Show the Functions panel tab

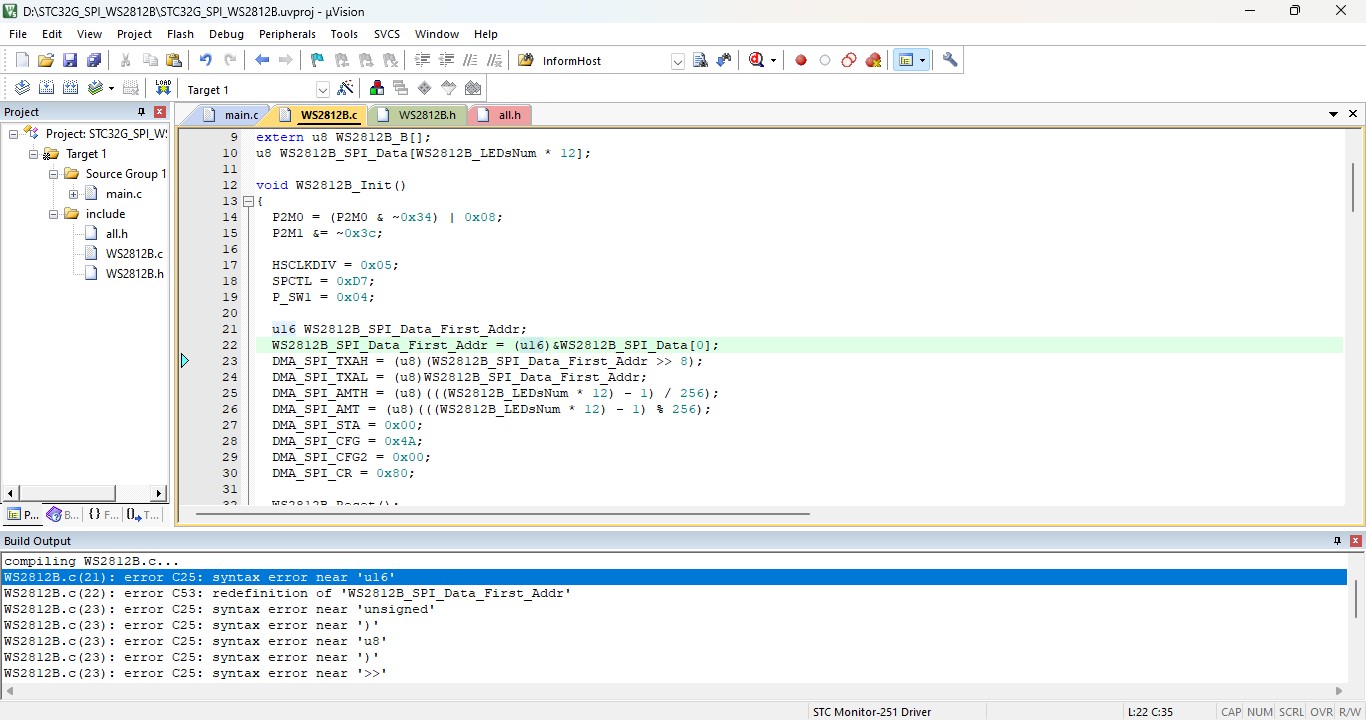pyautogui.click(x=103, y=514)
